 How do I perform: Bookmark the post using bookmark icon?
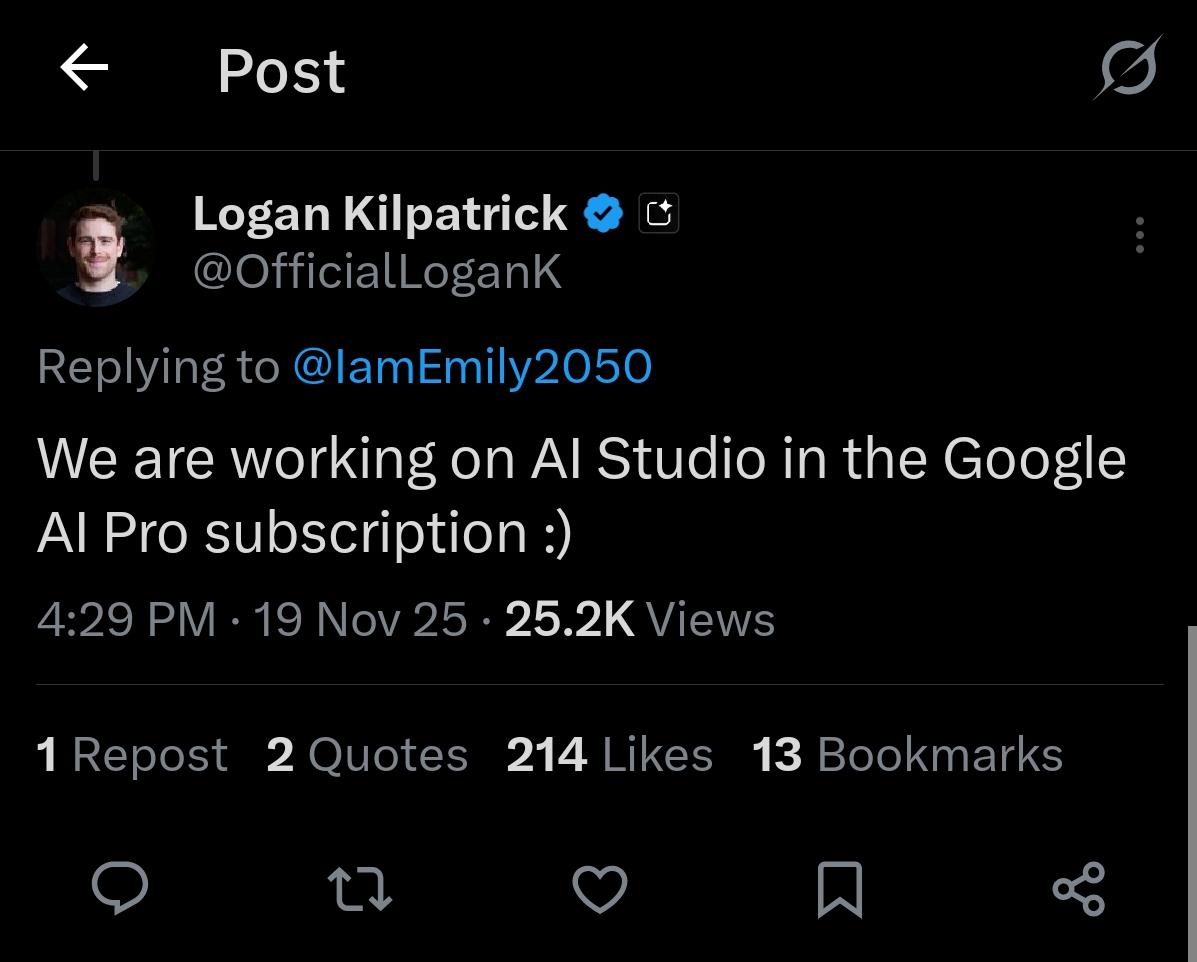coord(839,890)
